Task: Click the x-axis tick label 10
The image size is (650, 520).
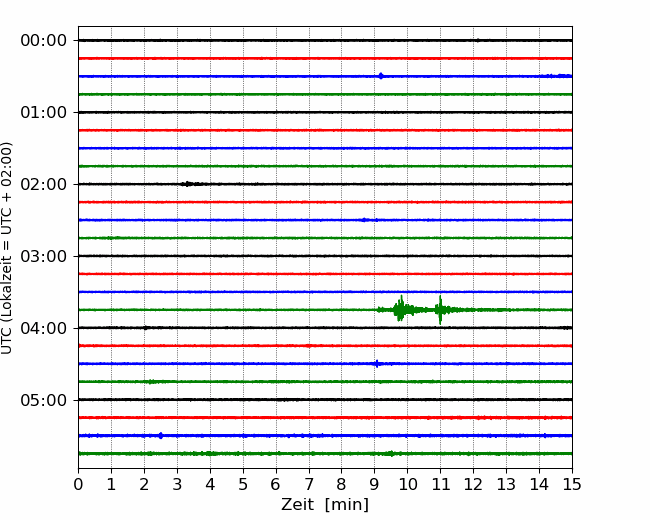Action: point(407,484)
